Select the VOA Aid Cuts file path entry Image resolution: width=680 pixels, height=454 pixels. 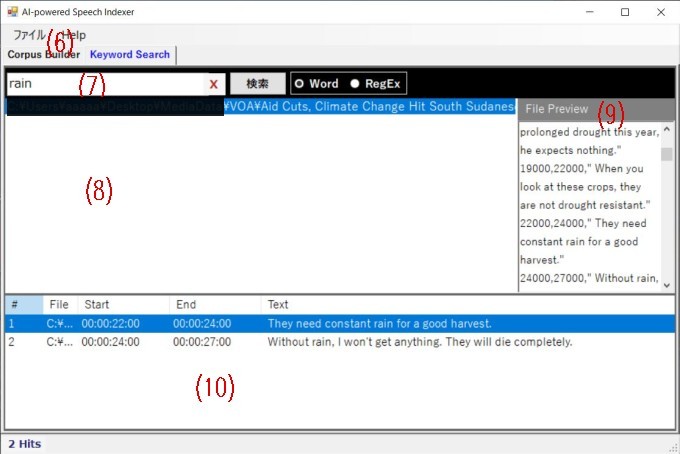click(261, 107)
